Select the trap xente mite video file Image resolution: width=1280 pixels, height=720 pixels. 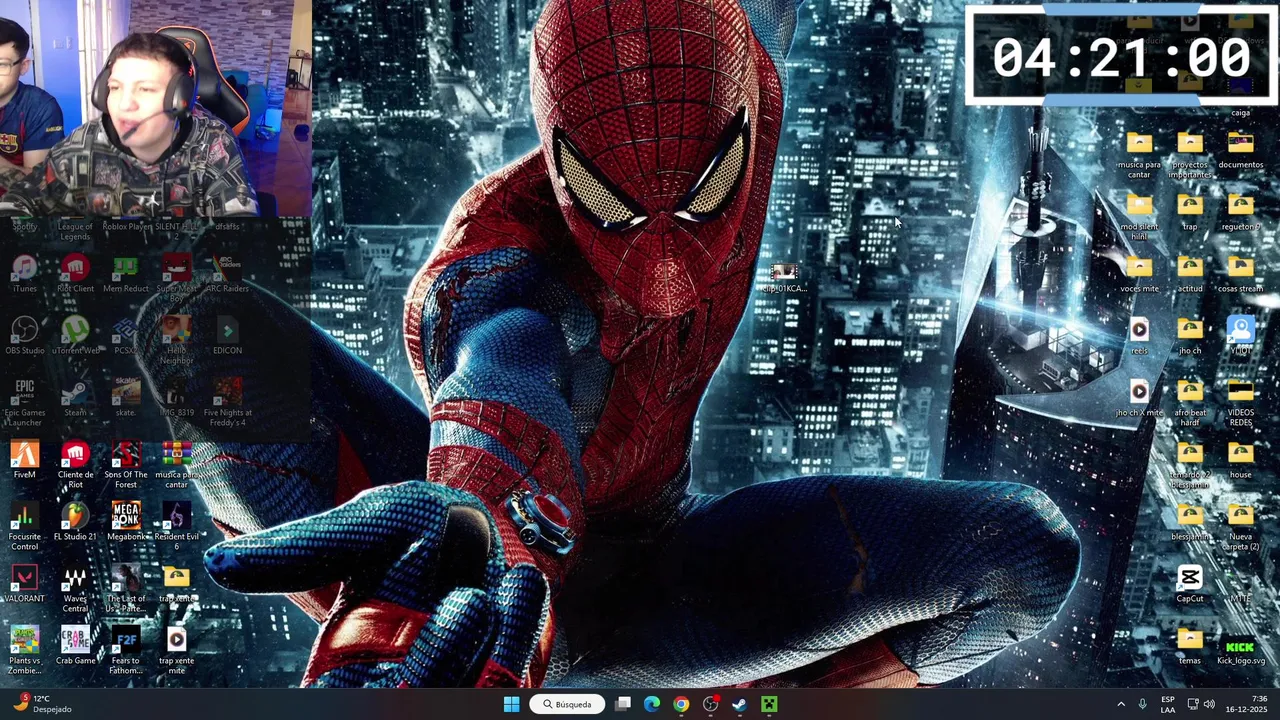[176, 651]
